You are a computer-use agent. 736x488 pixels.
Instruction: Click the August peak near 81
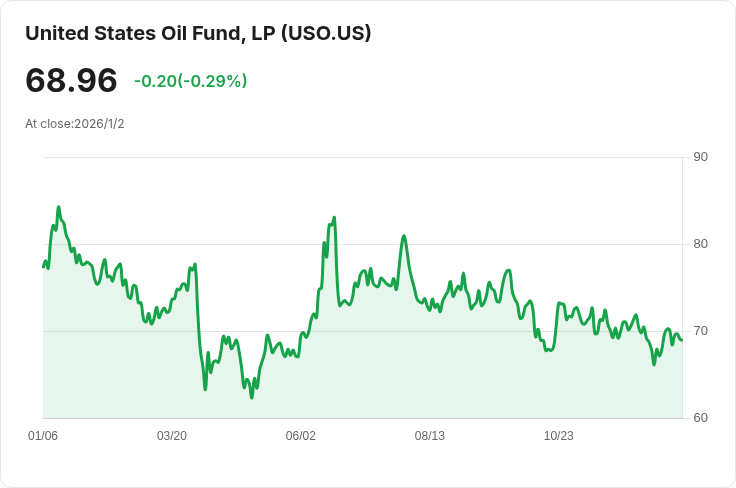404,236
